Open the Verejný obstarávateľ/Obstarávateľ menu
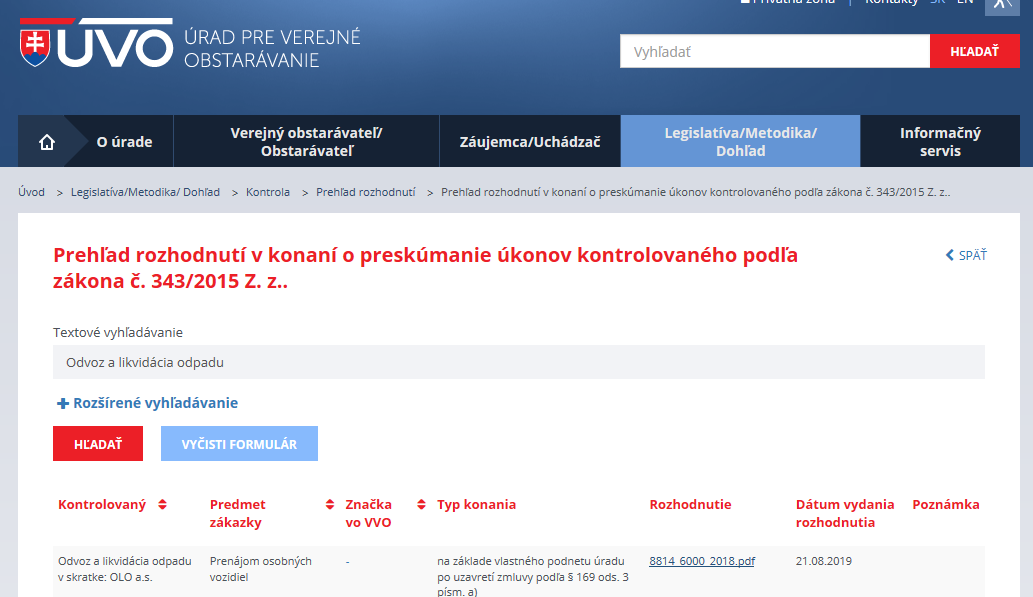1033x597 pixels. 306,142
